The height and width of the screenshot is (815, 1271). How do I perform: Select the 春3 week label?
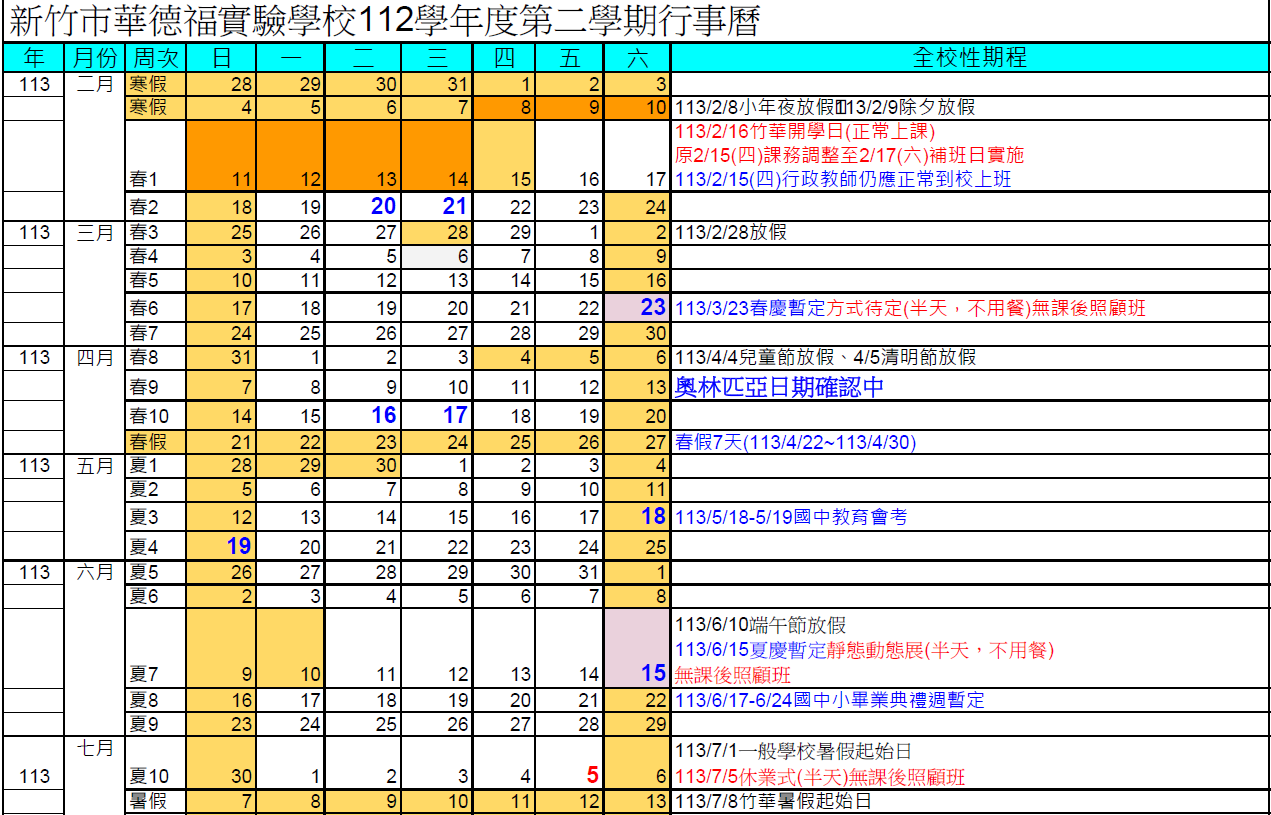(x=145, y=232)
